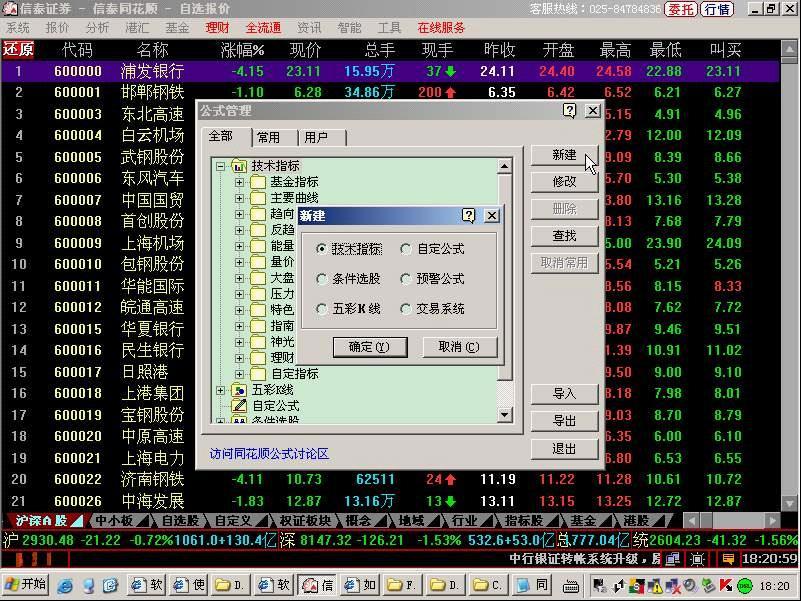This screenshot has width=801, height=601.
Task: Click the 自定公式 pencil icon
Action: pyautogui.click(x=239, y=406)
